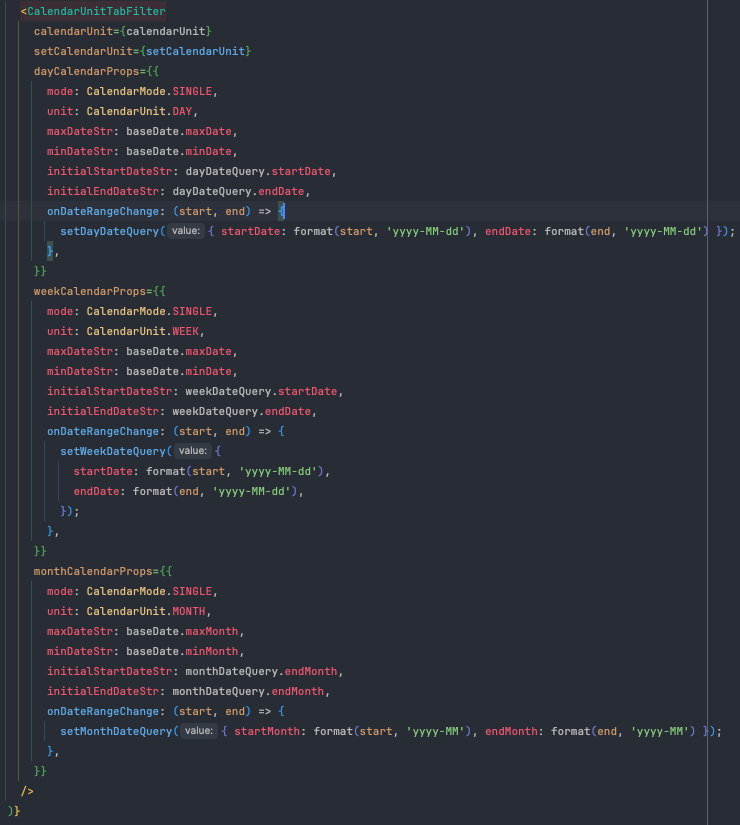Image resolution: width=740 pixels, height=825 pixels.
Task: Click onDateRangeChange in weekCalendarProps block
Action: 103,431
